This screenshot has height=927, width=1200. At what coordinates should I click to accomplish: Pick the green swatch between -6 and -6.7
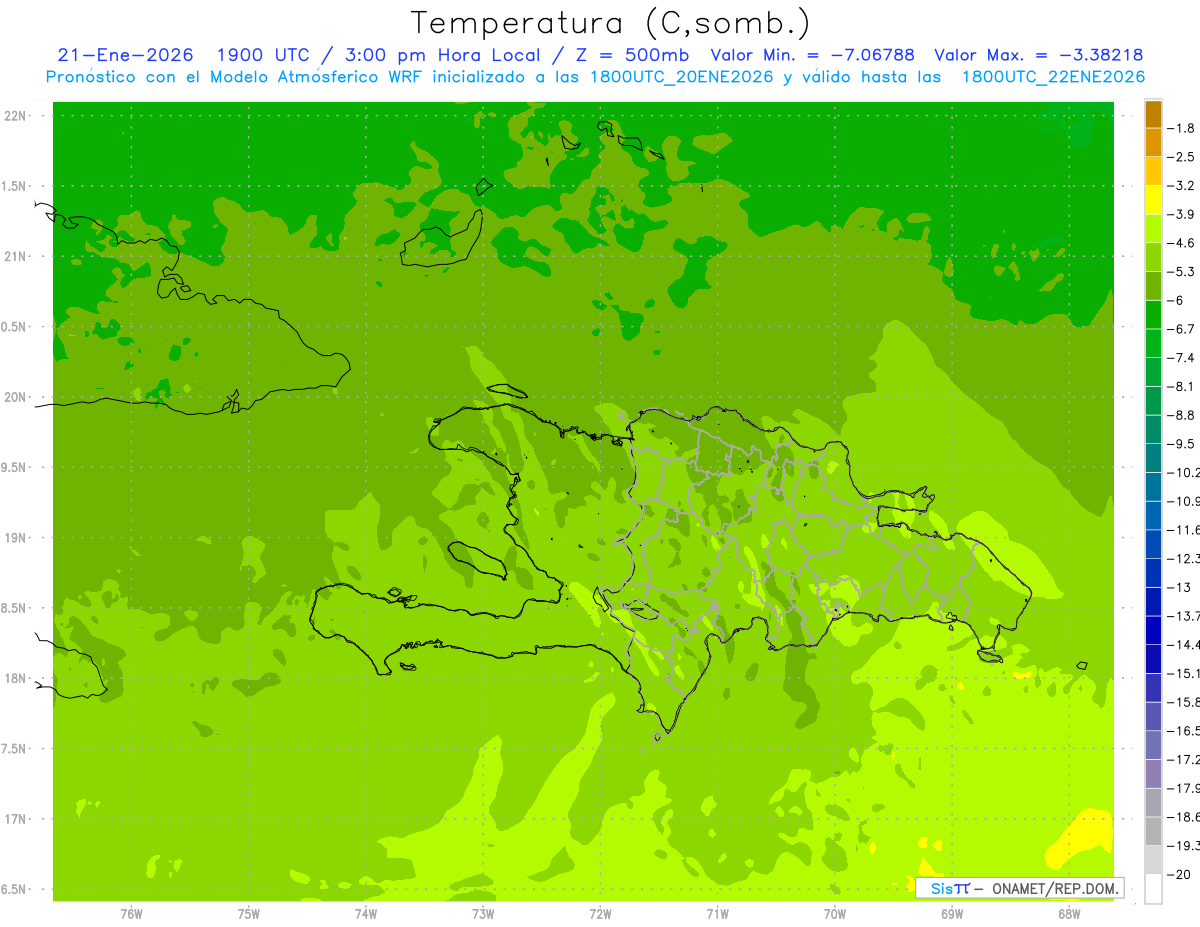1153,315
